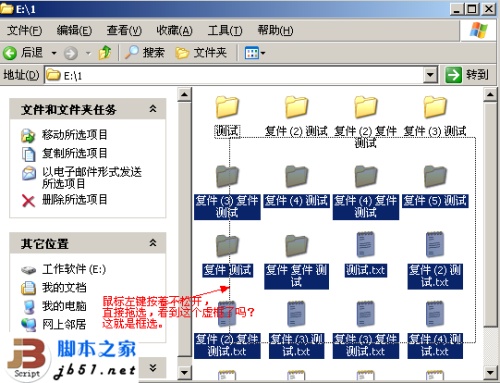500x383 pixels.
Task: Click the Views icon in toolbar
Action: click(251, 53)
